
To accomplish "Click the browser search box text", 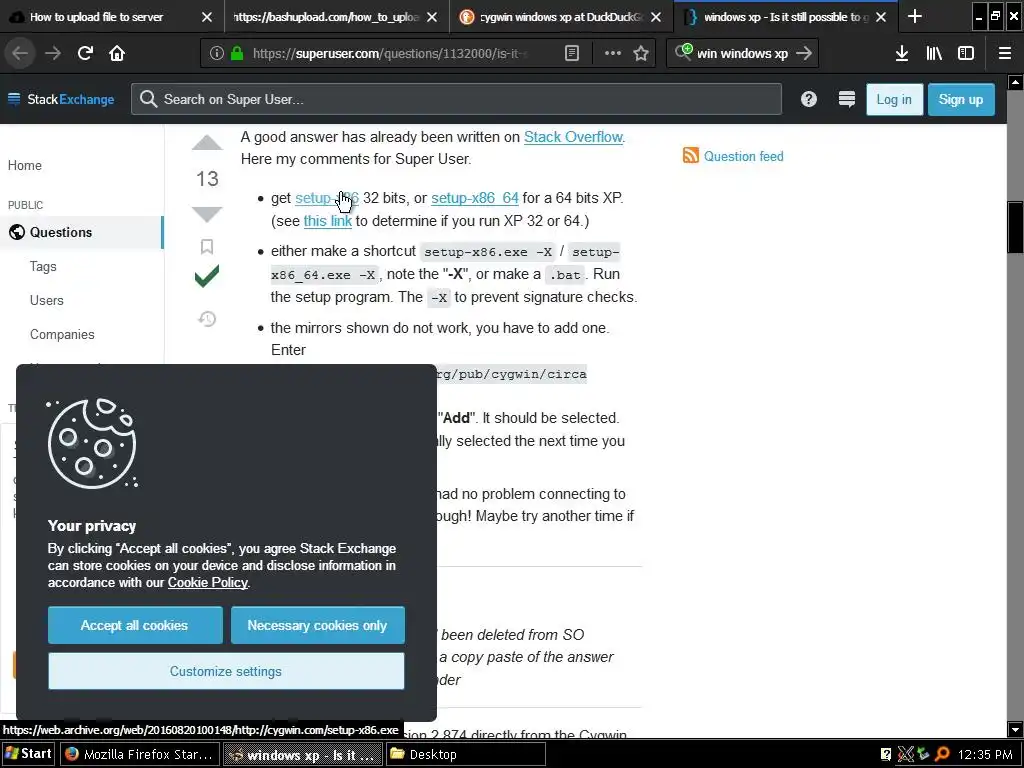I will click(743, 54).
